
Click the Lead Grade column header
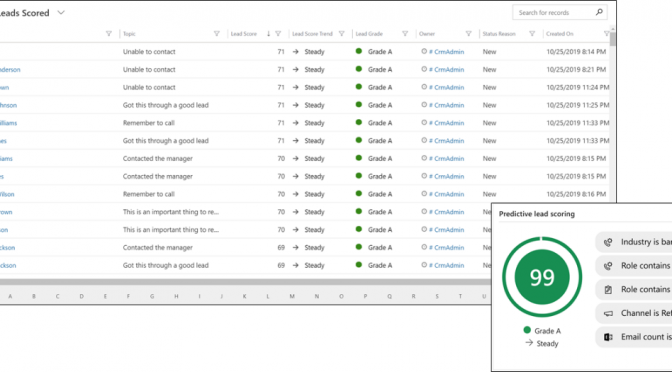(369, 34)
